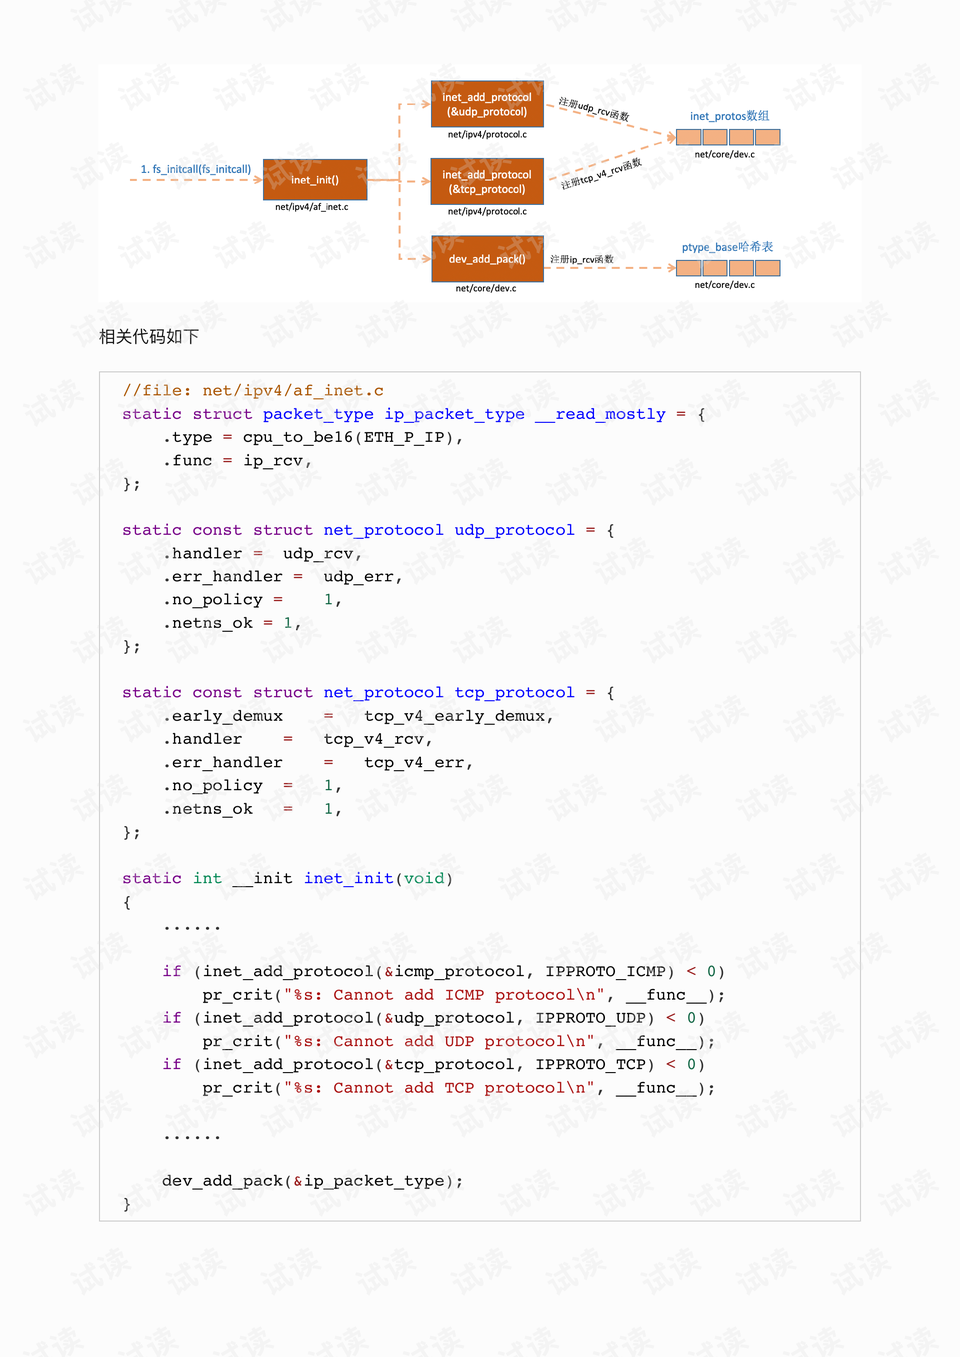Click the line ".err_handler = udp_err,"
Viewport: 960px width, 1357px height.
(283, 577)
